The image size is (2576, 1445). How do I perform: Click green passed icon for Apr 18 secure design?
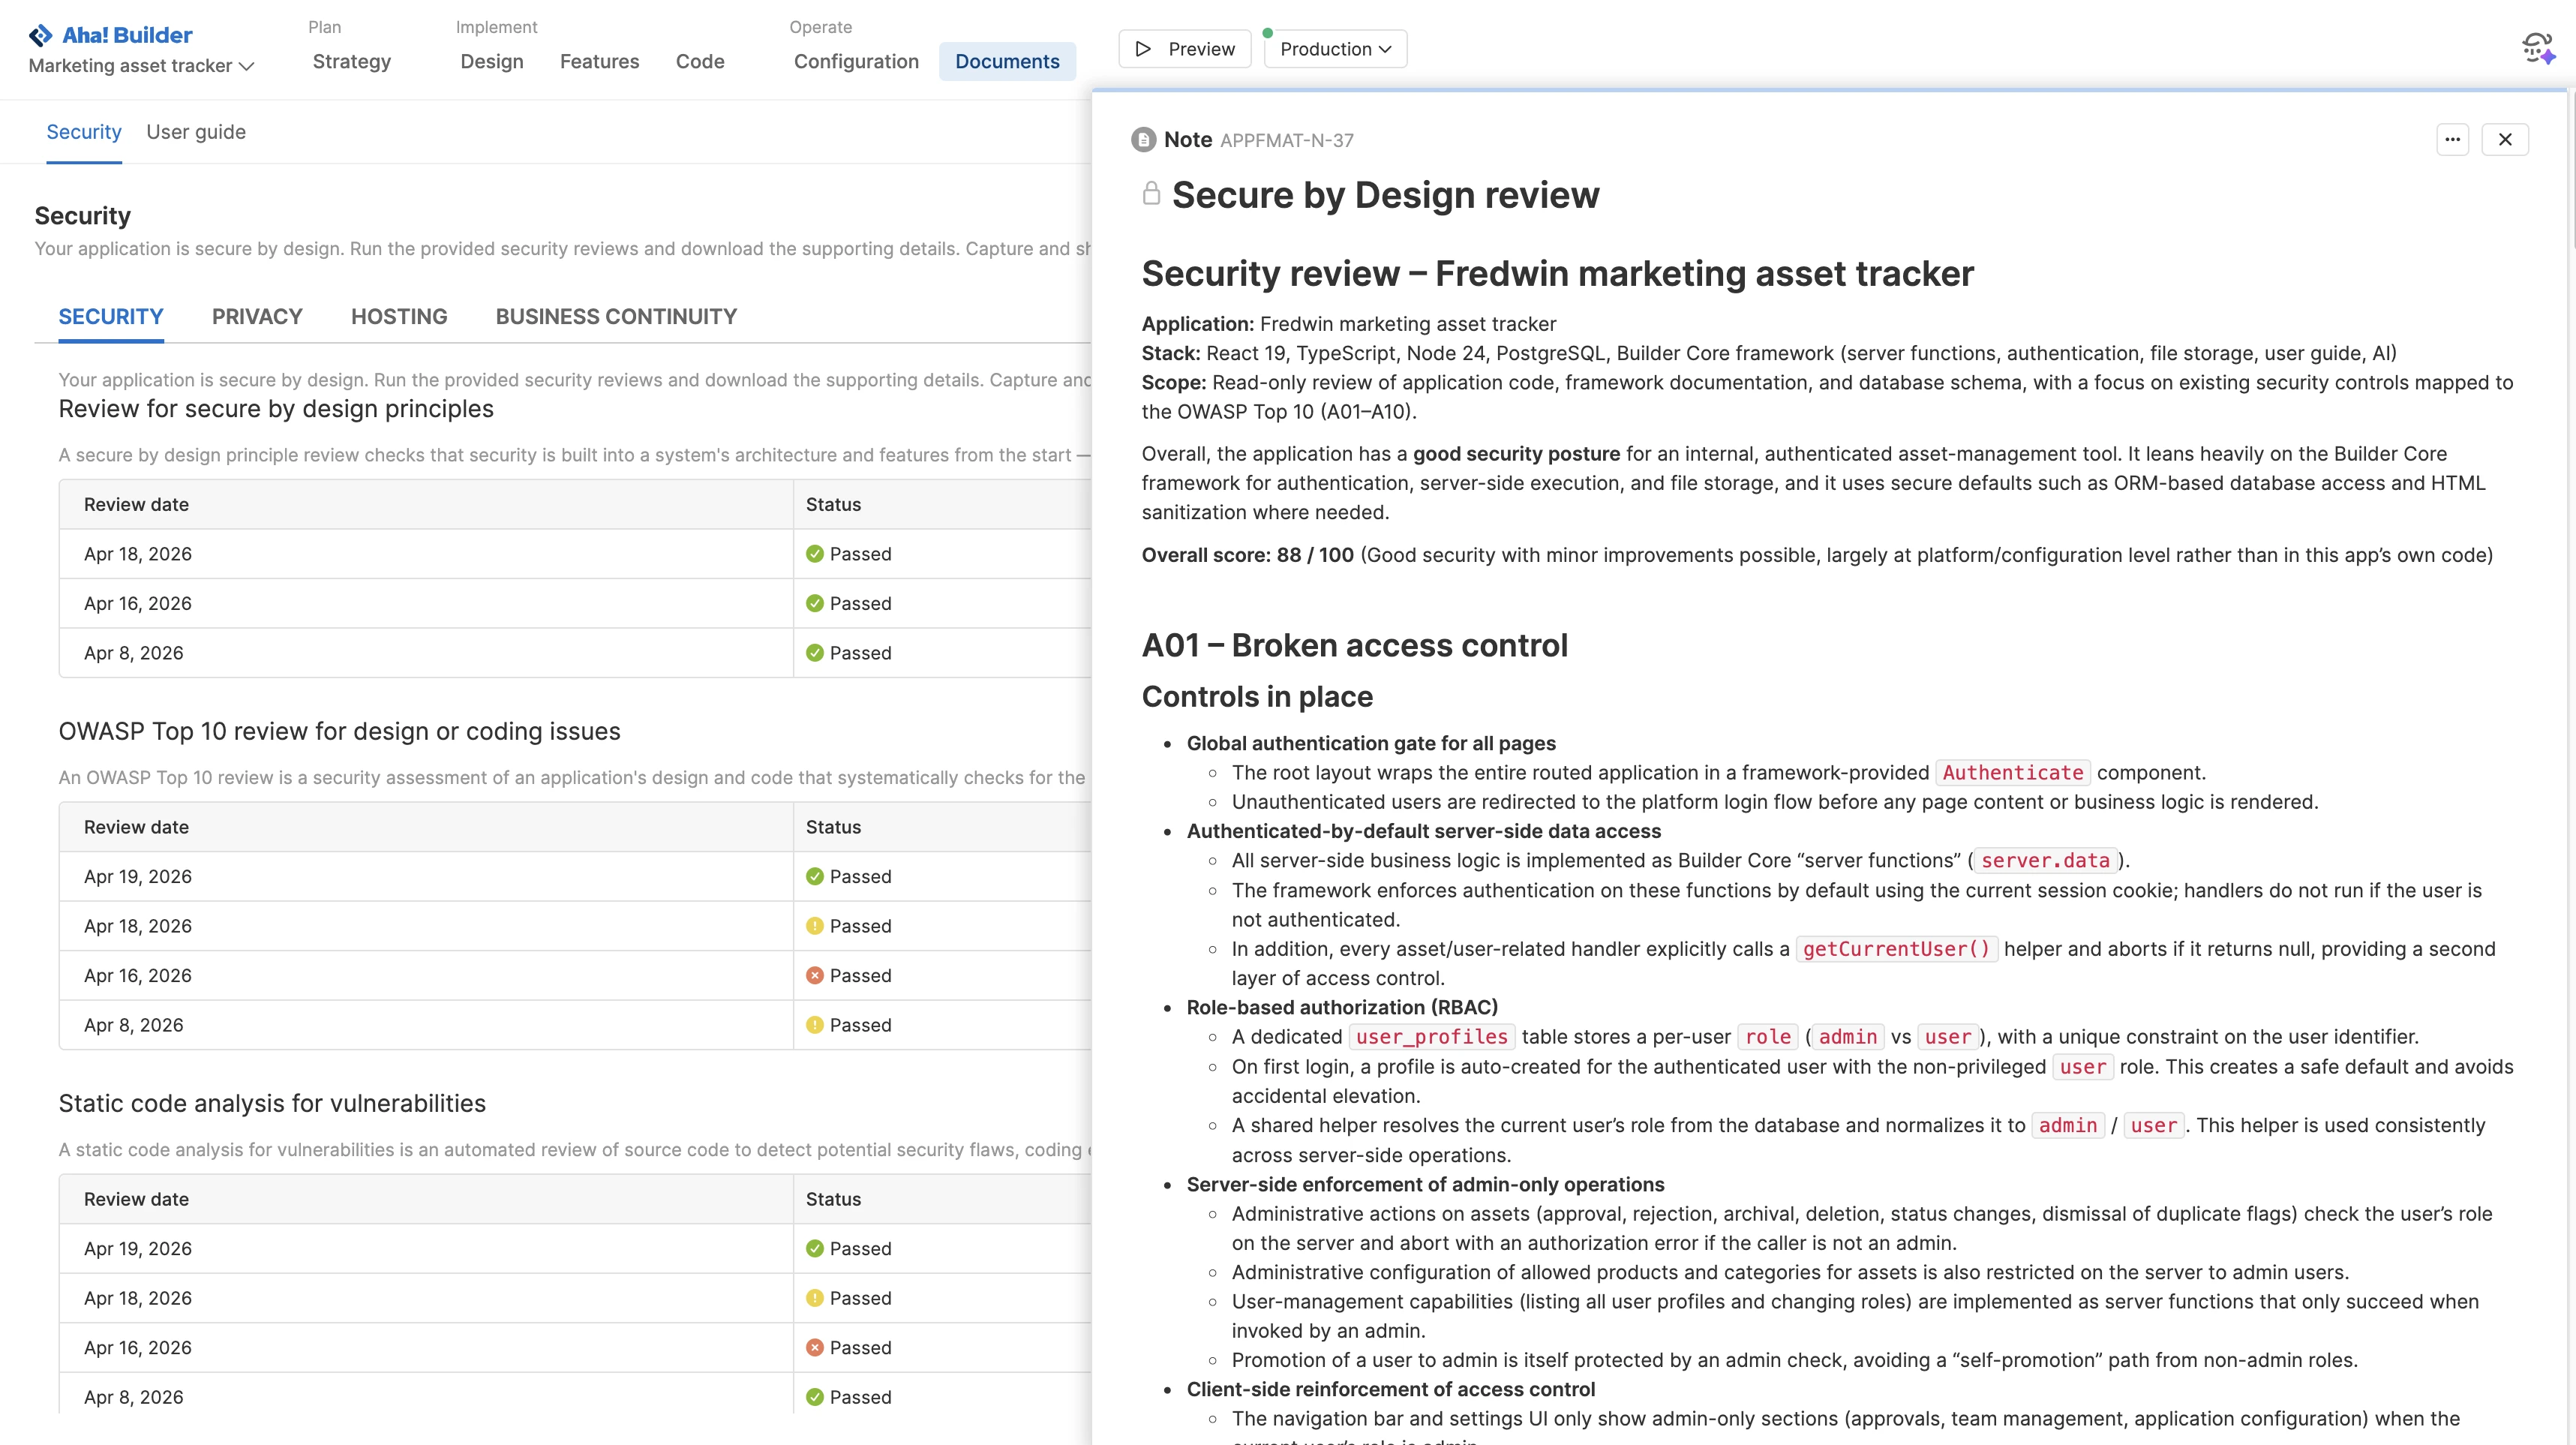coord(814,554)
